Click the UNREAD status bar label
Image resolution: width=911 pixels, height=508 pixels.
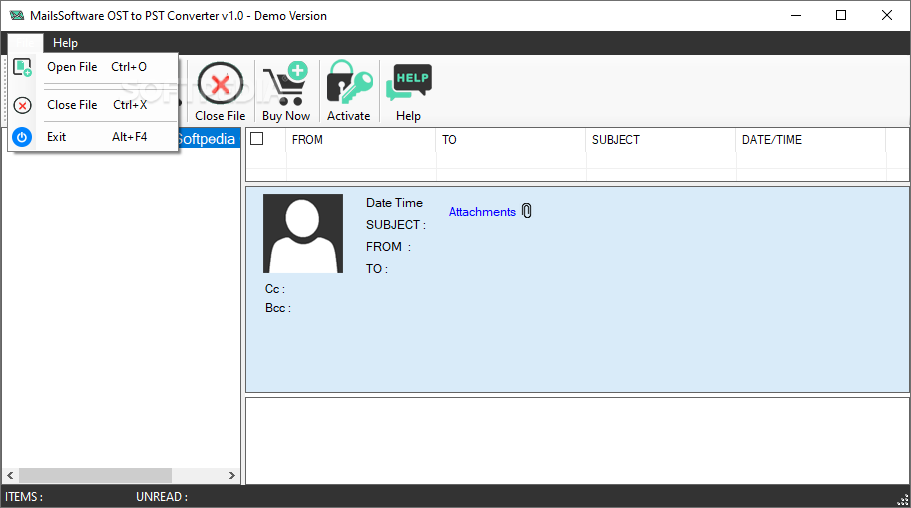[x=162, y=497]
